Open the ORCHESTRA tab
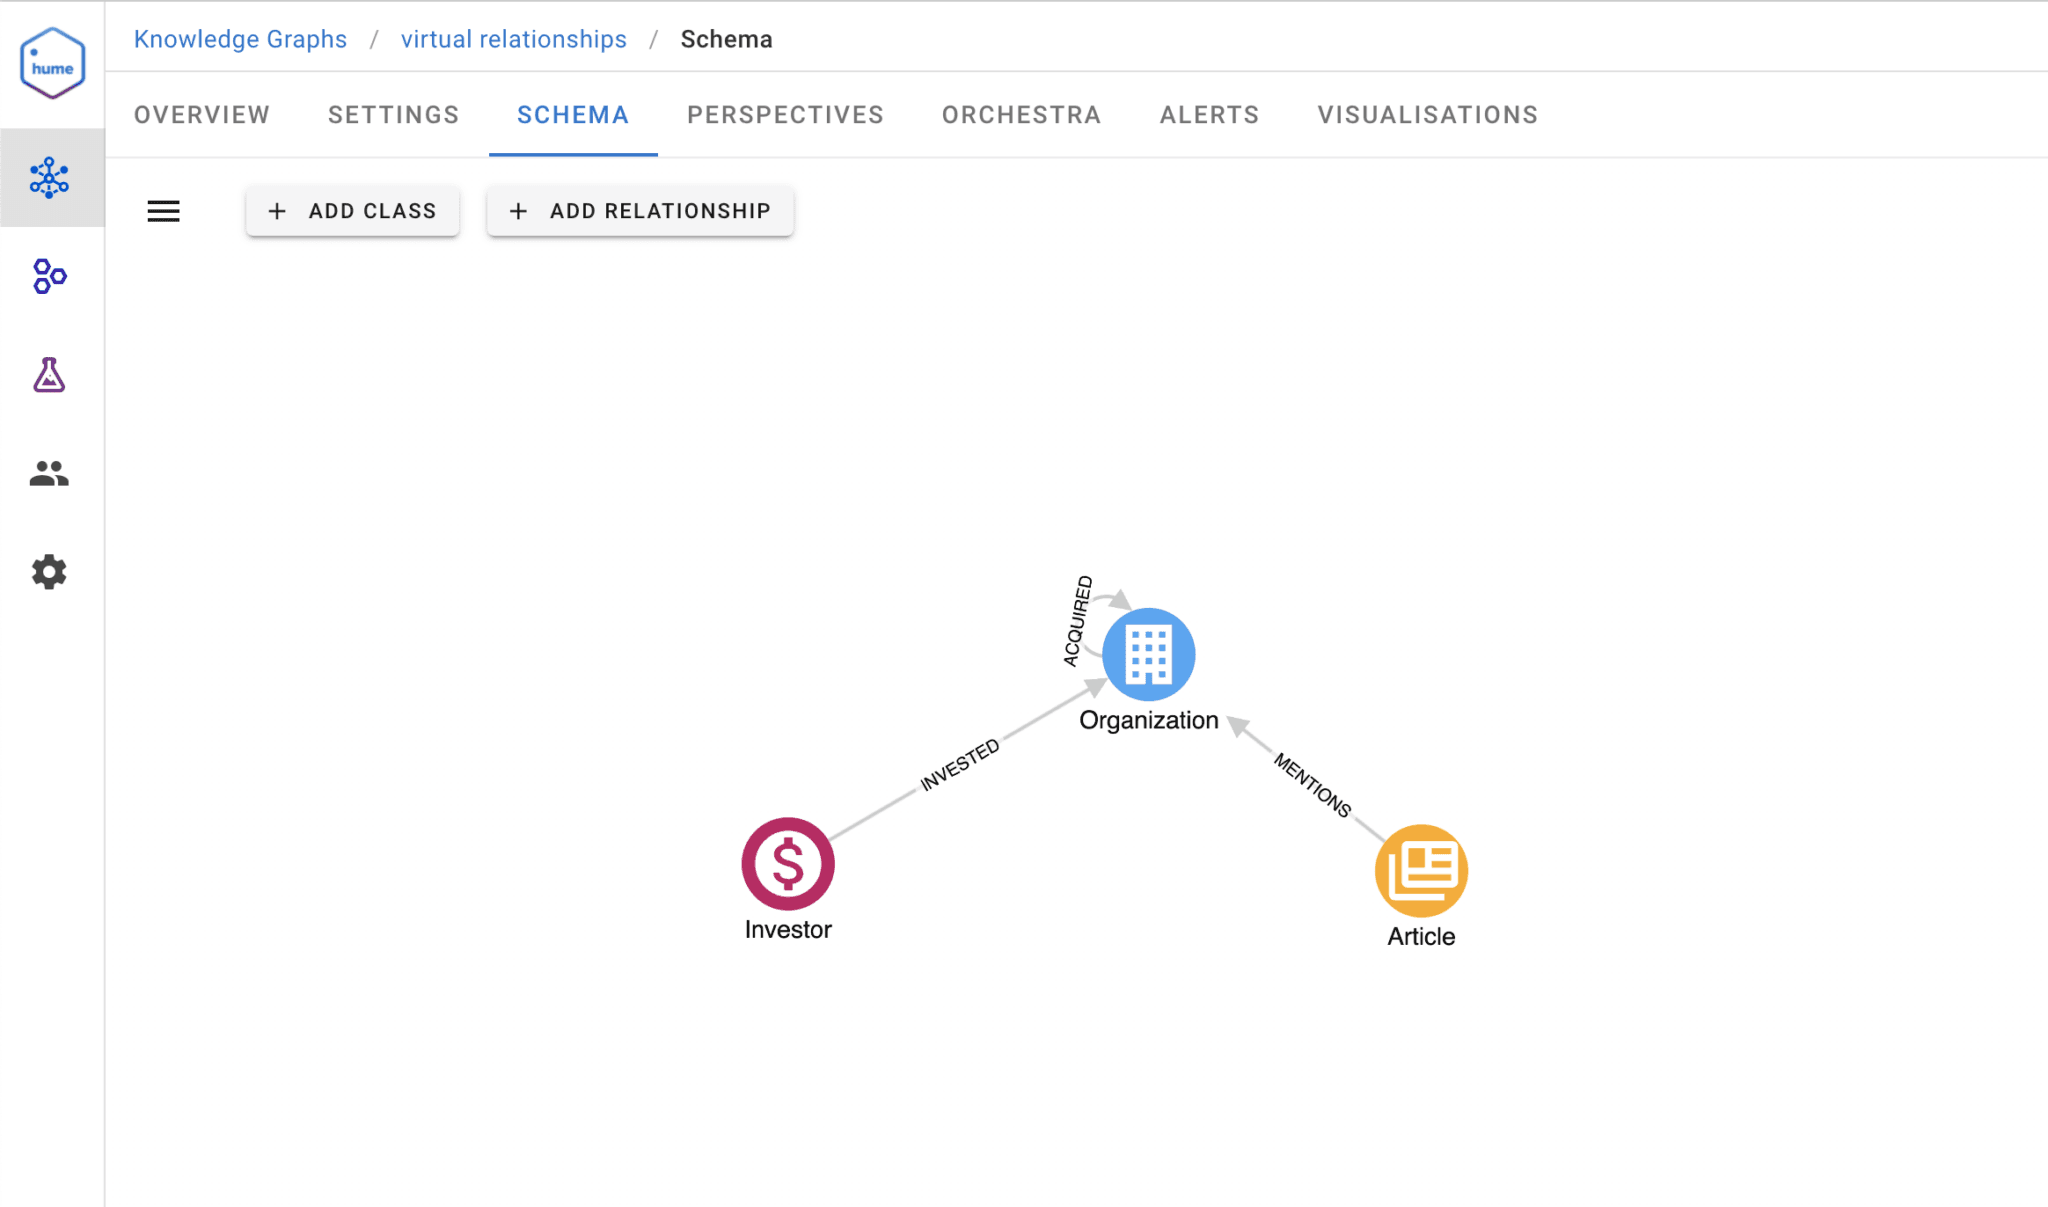Image resolution: width=2048 pixels, height=1207 pixels. (x=1020, y=114)
